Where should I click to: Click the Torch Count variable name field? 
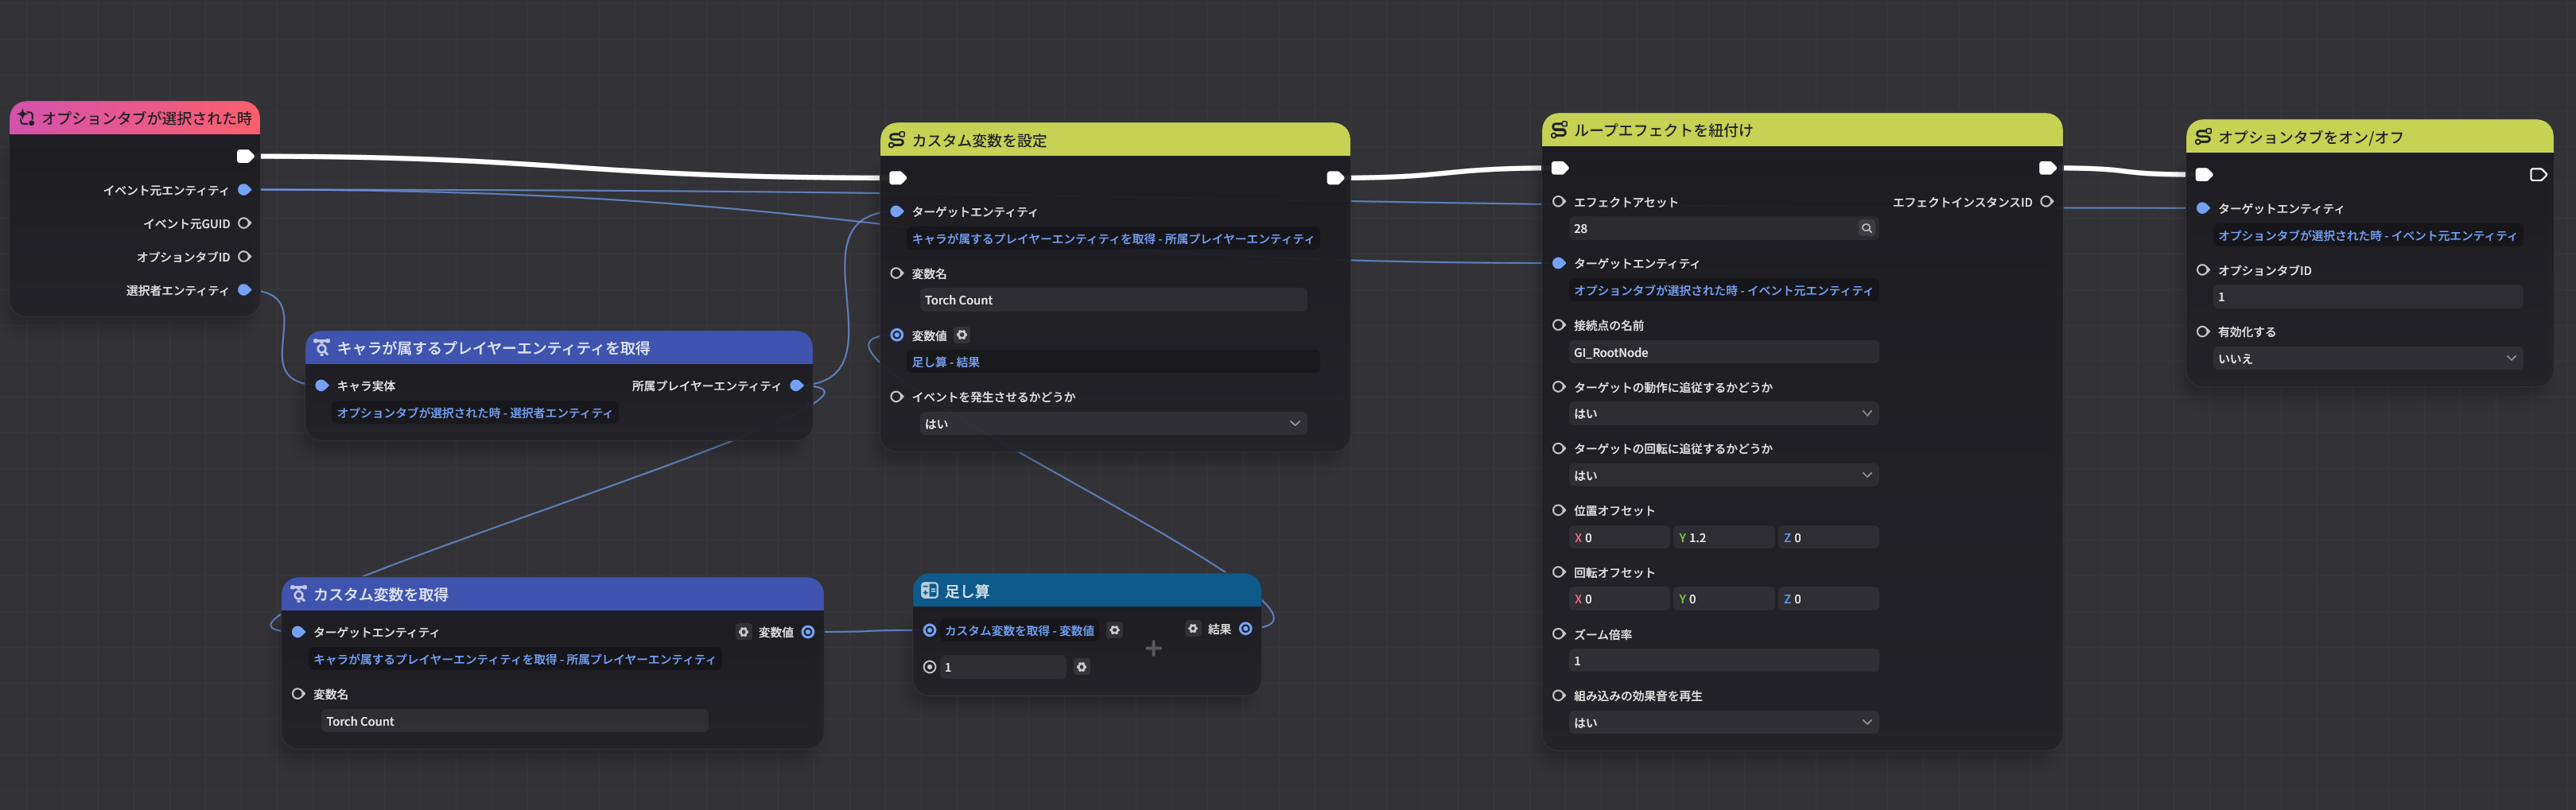(x=1112, y=299)
